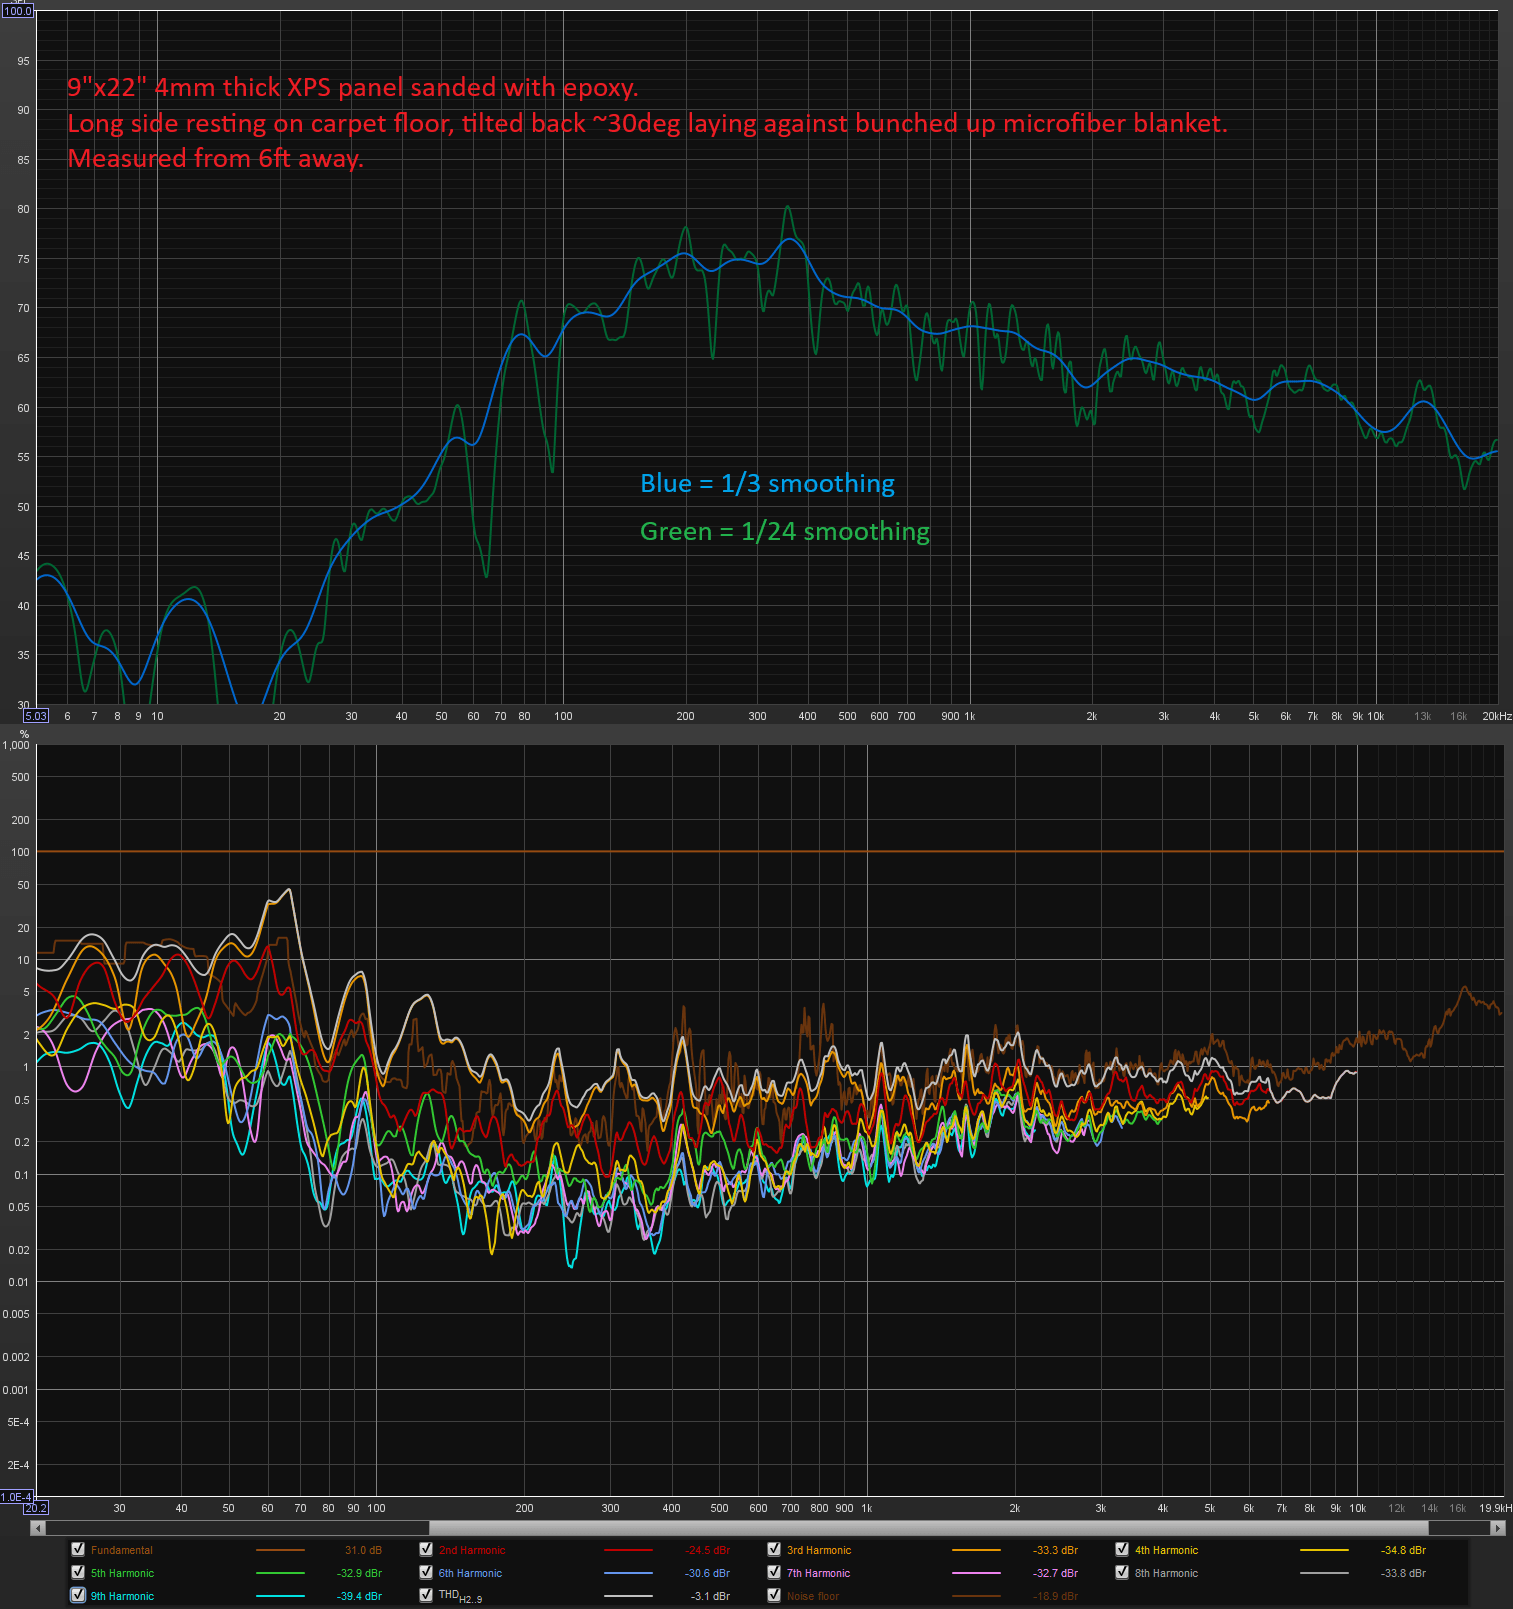Click the 9th Harmonic cyan line swatch
Screen dimensions: 1513x1609
(x=280, y=1596)
